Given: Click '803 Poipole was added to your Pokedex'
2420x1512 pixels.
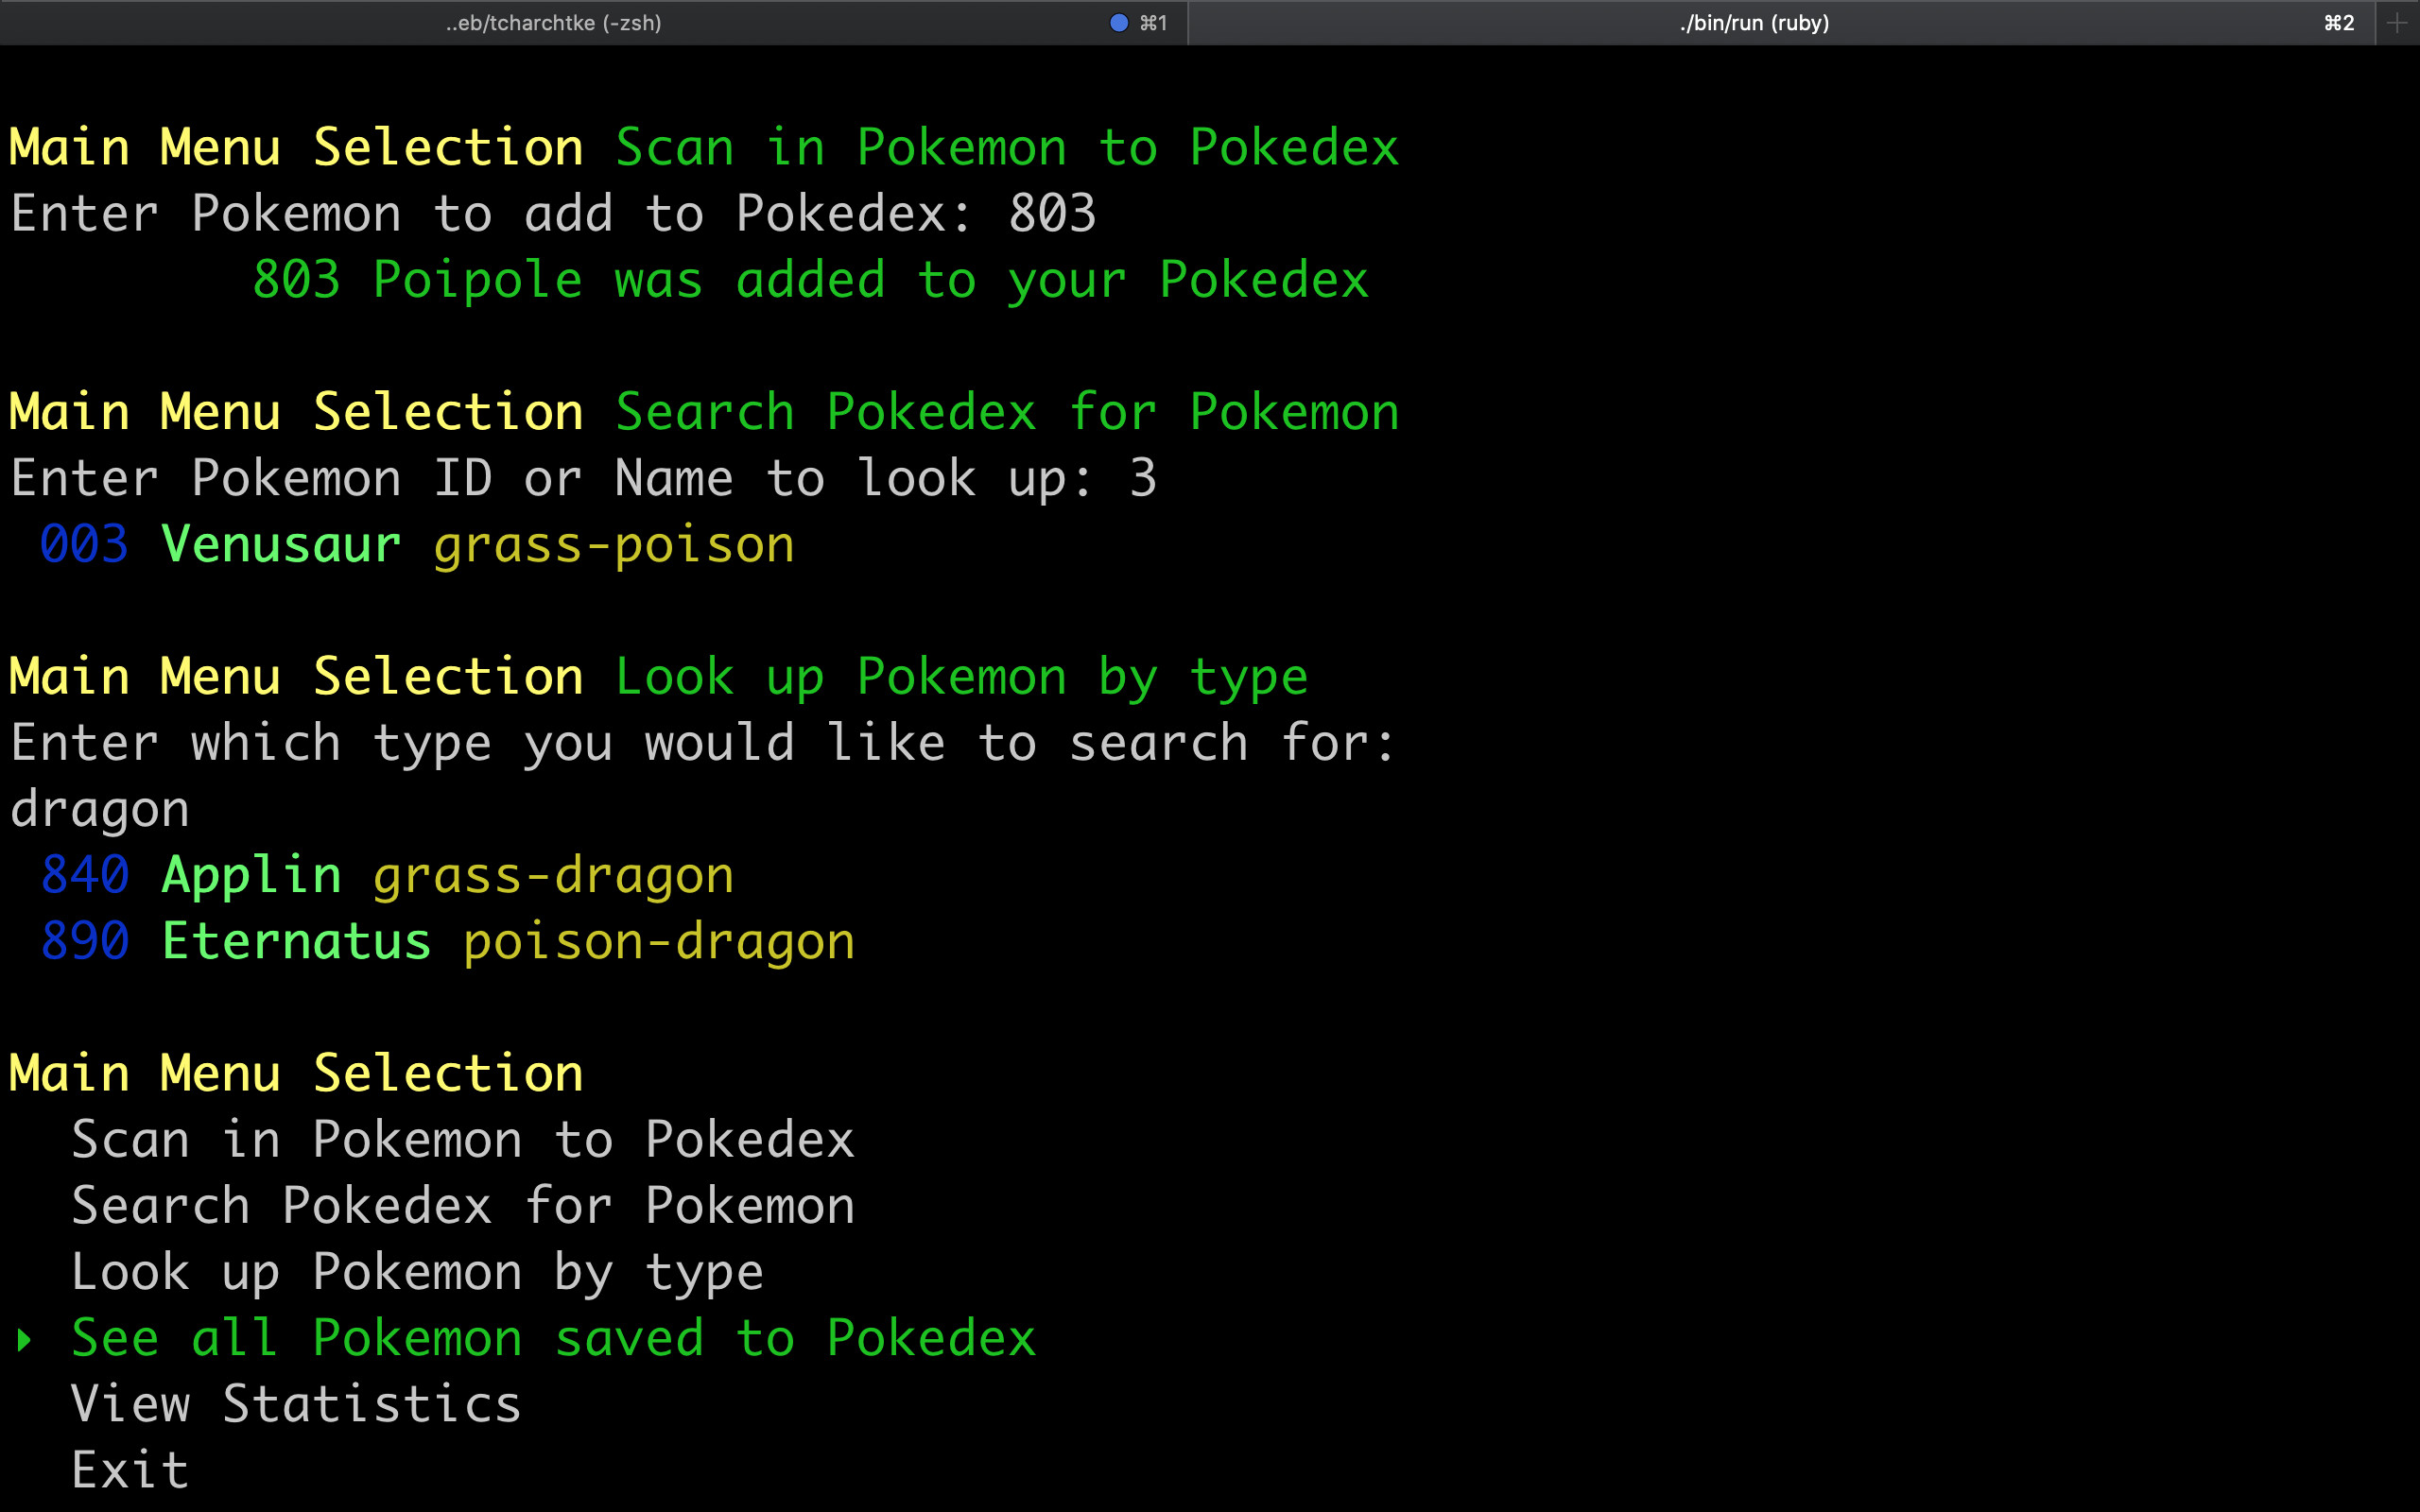Looking at the screenshot, I should click(810, 280).
